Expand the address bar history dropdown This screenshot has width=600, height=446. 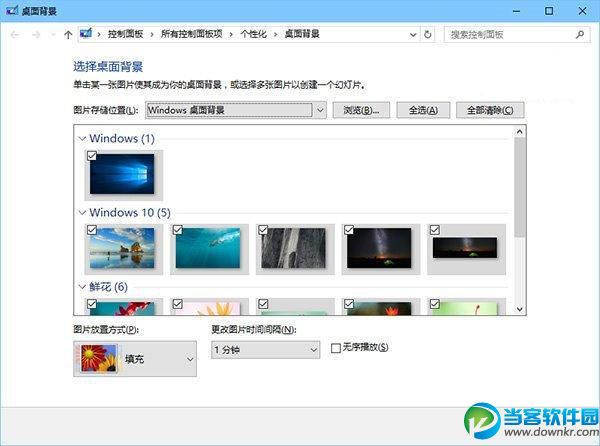(413, 35)
